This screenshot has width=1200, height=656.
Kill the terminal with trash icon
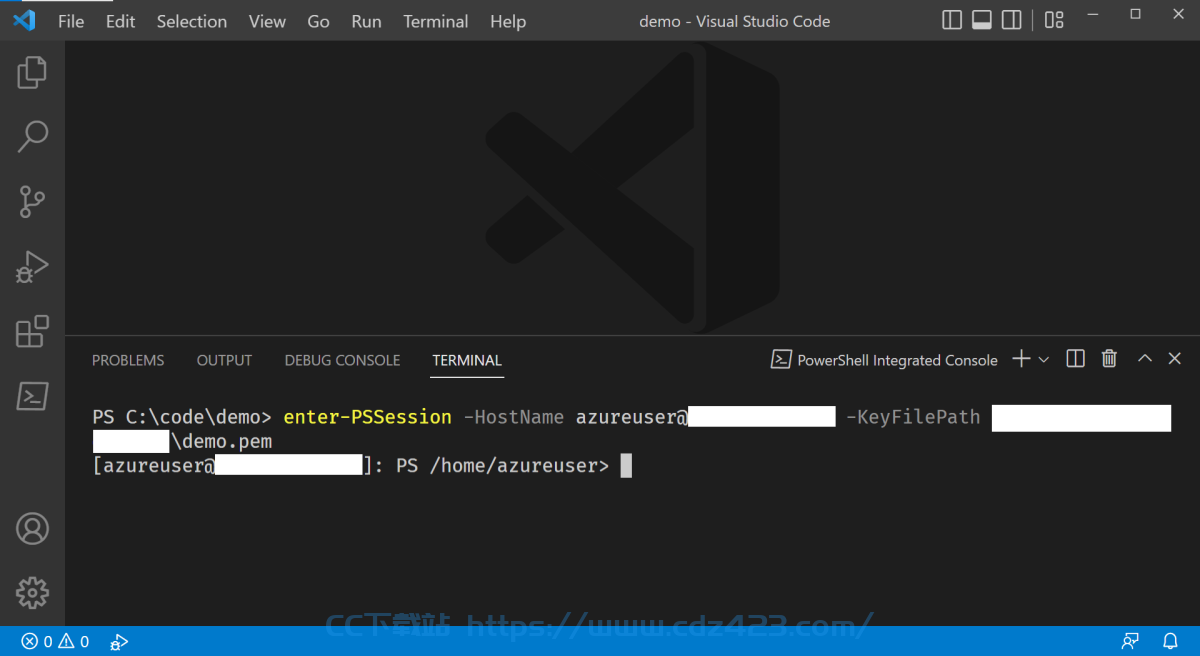click(1109, 359)
